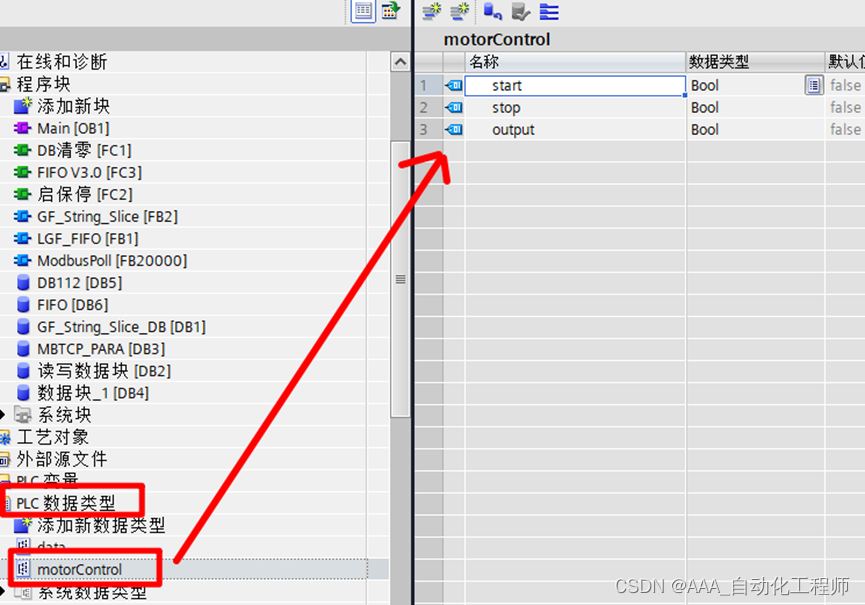Click the blue database update toolbar icon
This screenshot has height=605, width=865.
click(x=492, y=11)
